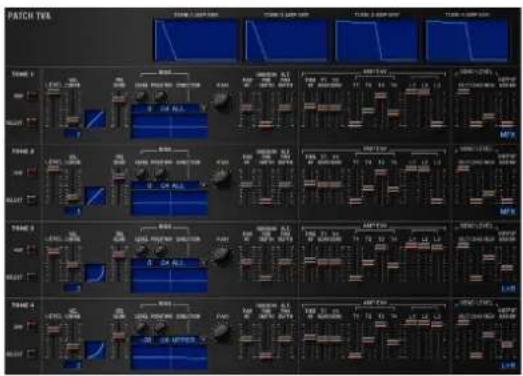Click the Tone 4 velocity curve graphic
The height and width of the screenshot is (376, 523).
pyautogui.click(x=96, y=350)
